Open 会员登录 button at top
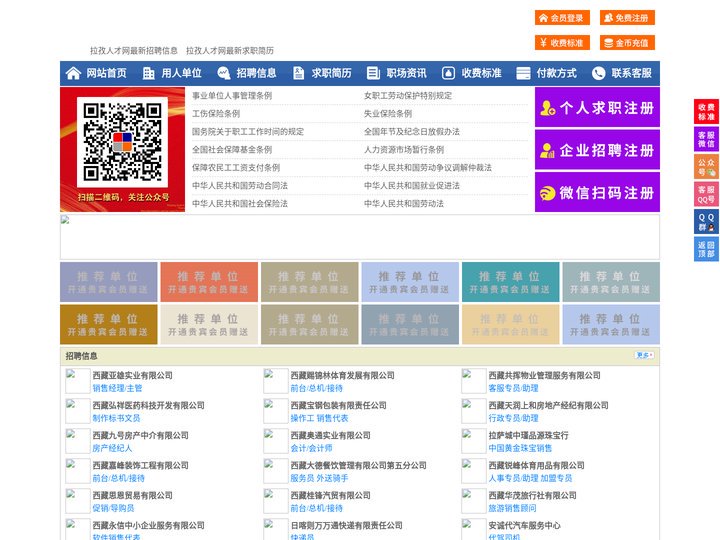 (x=562, y=18)
